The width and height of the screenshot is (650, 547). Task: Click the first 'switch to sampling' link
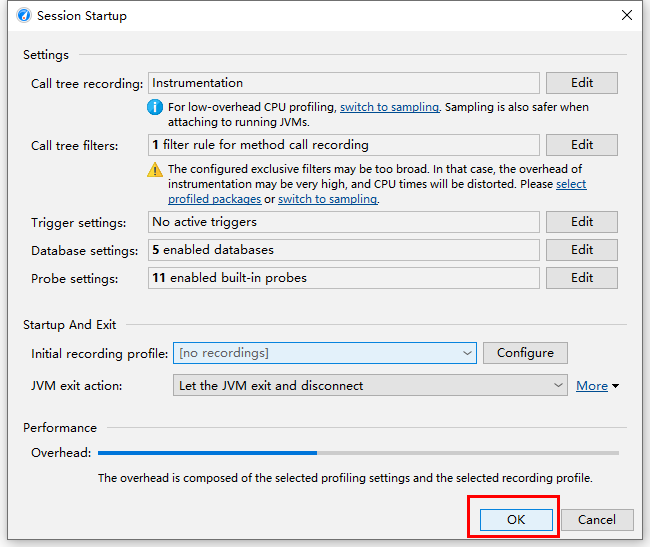389,107
